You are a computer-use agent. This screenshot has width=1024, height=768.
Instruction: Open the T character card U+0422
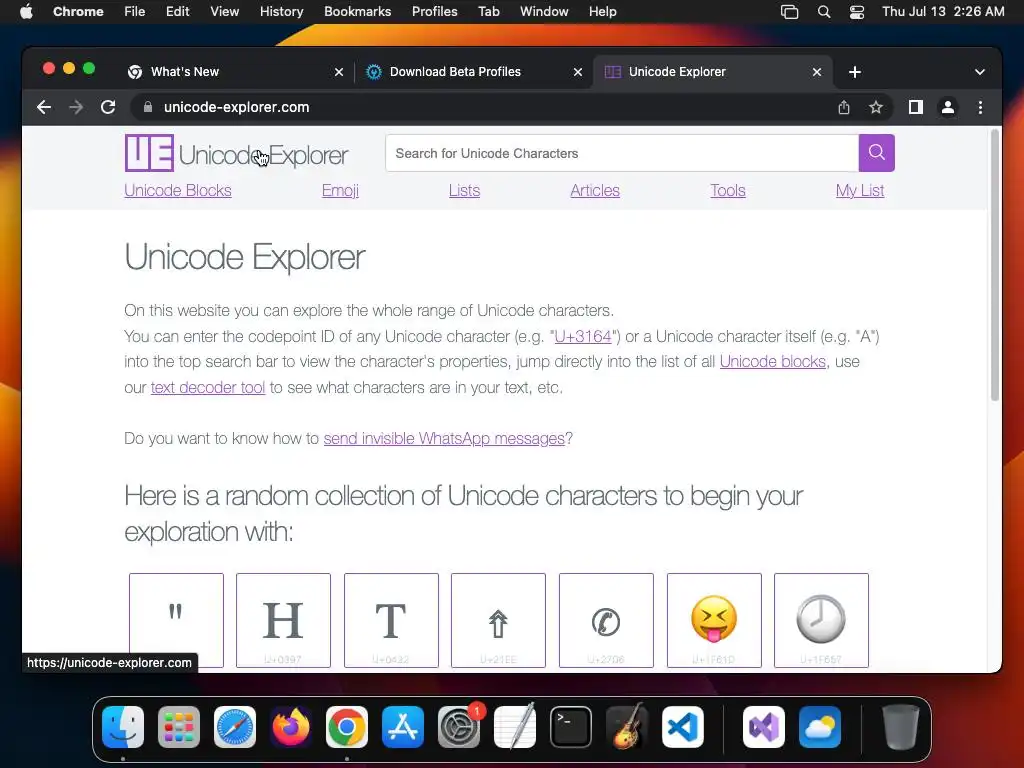pos(391,620)
